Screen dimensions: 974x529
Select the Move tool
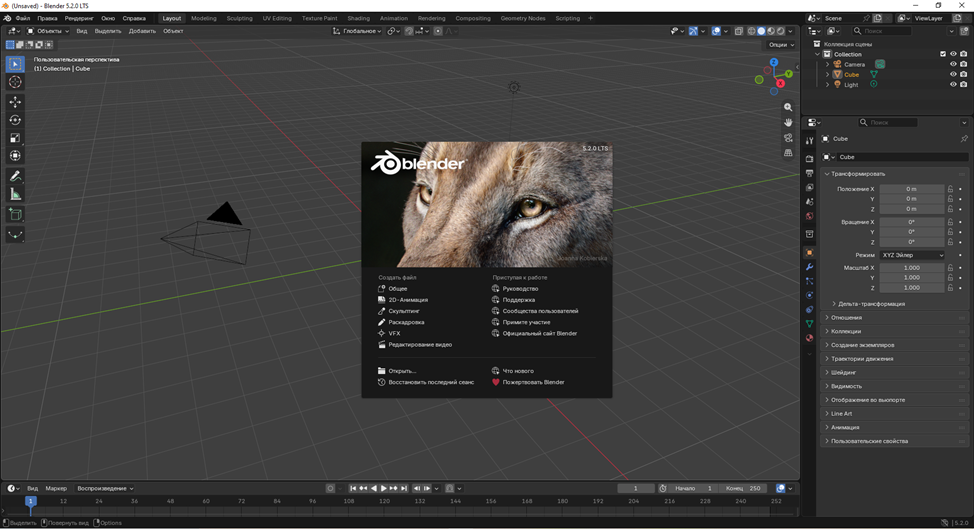coord(16,102)
